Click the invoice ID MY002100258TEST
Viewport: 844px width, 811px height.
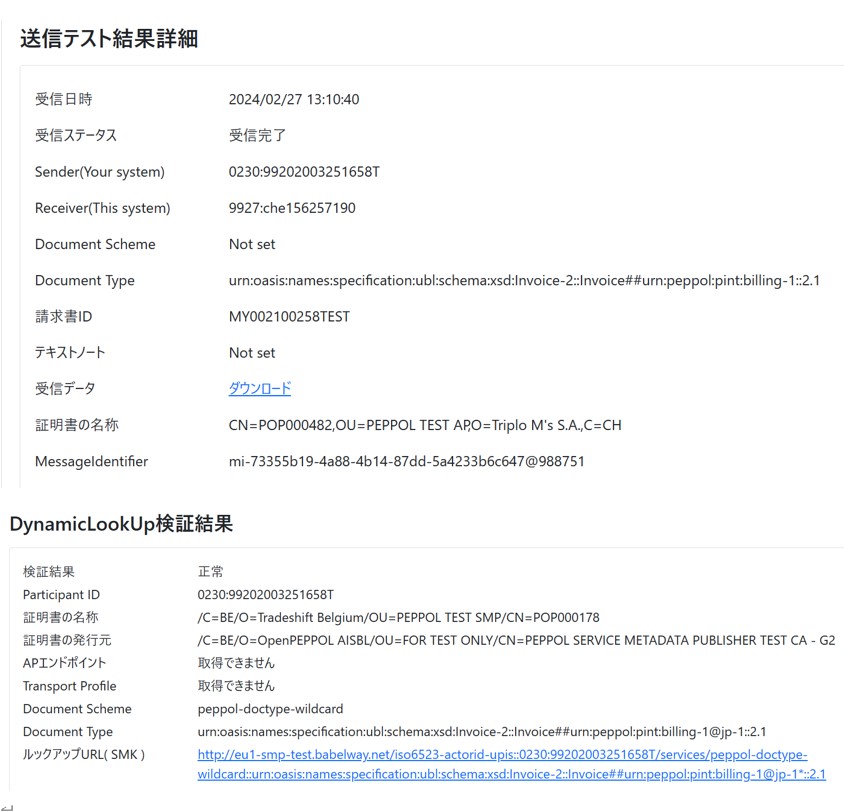click(289, 317)
